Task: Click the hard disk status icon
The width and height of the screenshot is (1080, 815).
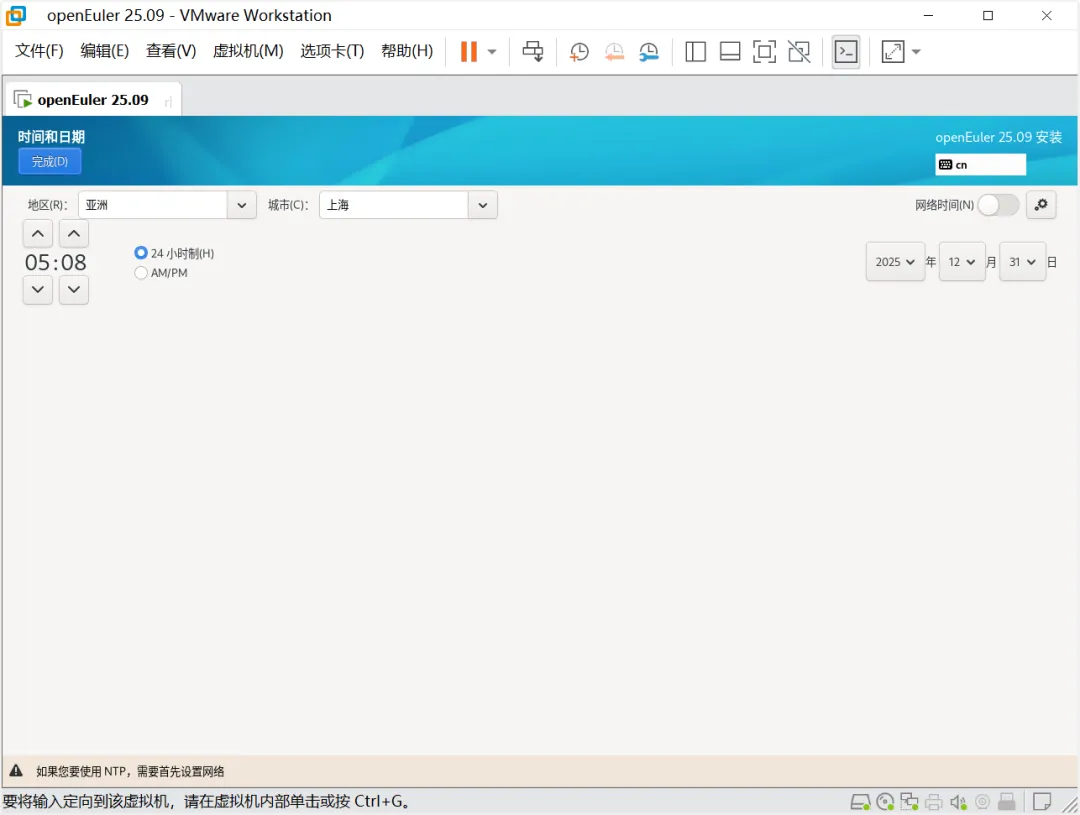Action: 860,802
